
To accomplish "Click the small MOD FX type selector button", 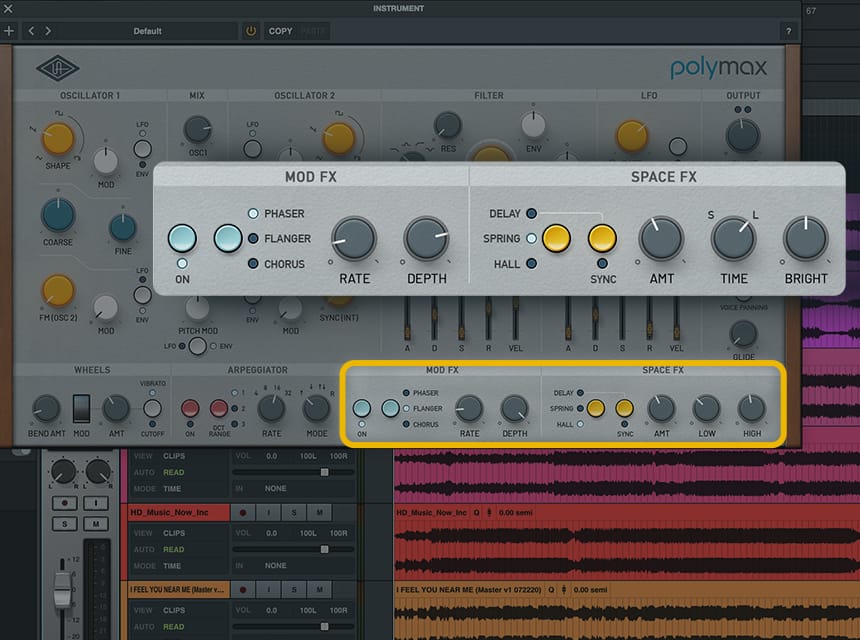I will [391, 409].
